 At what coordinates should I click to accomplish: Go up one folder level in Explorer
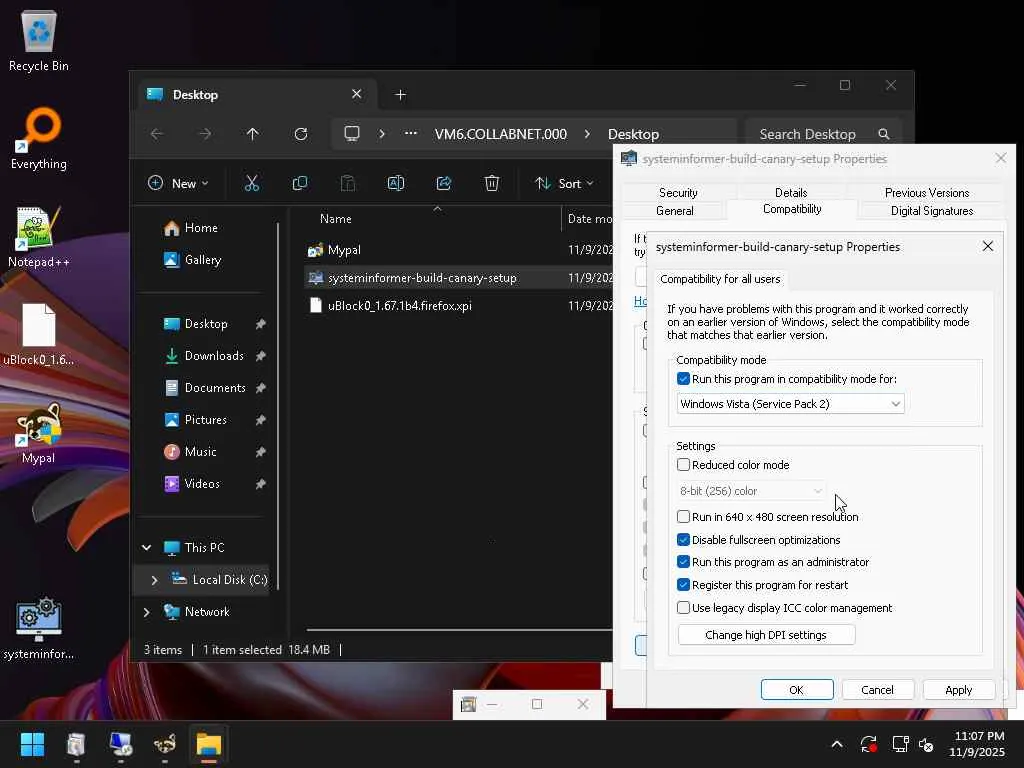253,134
